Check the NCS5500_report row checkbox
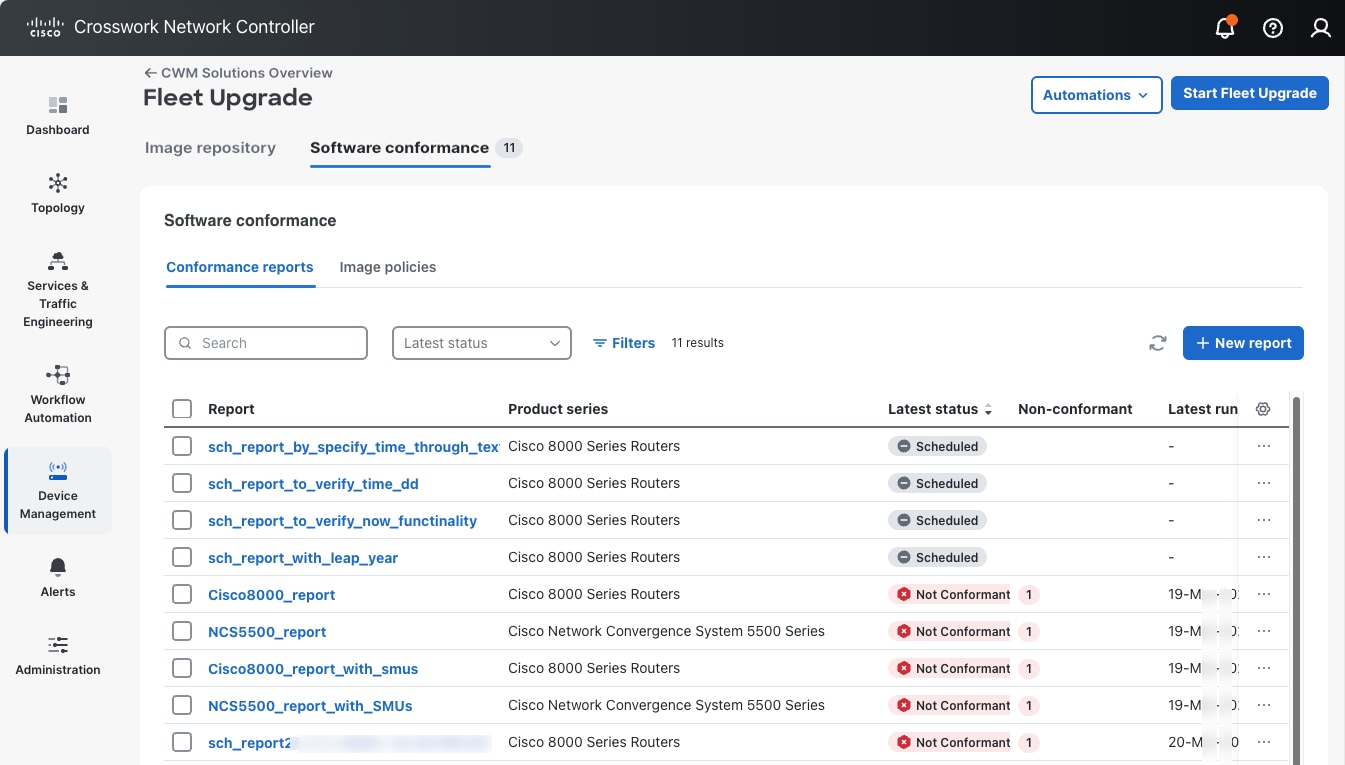Viewport: 1345px width, 765px height. coord(182,631)
